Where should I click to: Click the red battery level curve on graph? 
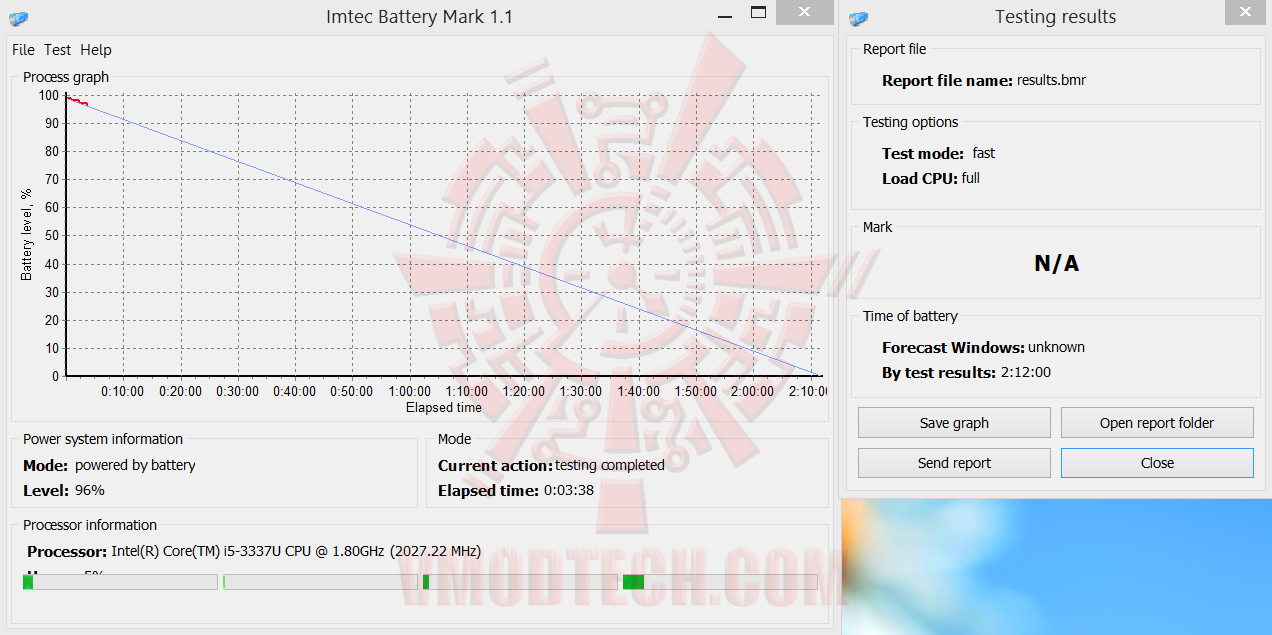(x=77, y=101)
